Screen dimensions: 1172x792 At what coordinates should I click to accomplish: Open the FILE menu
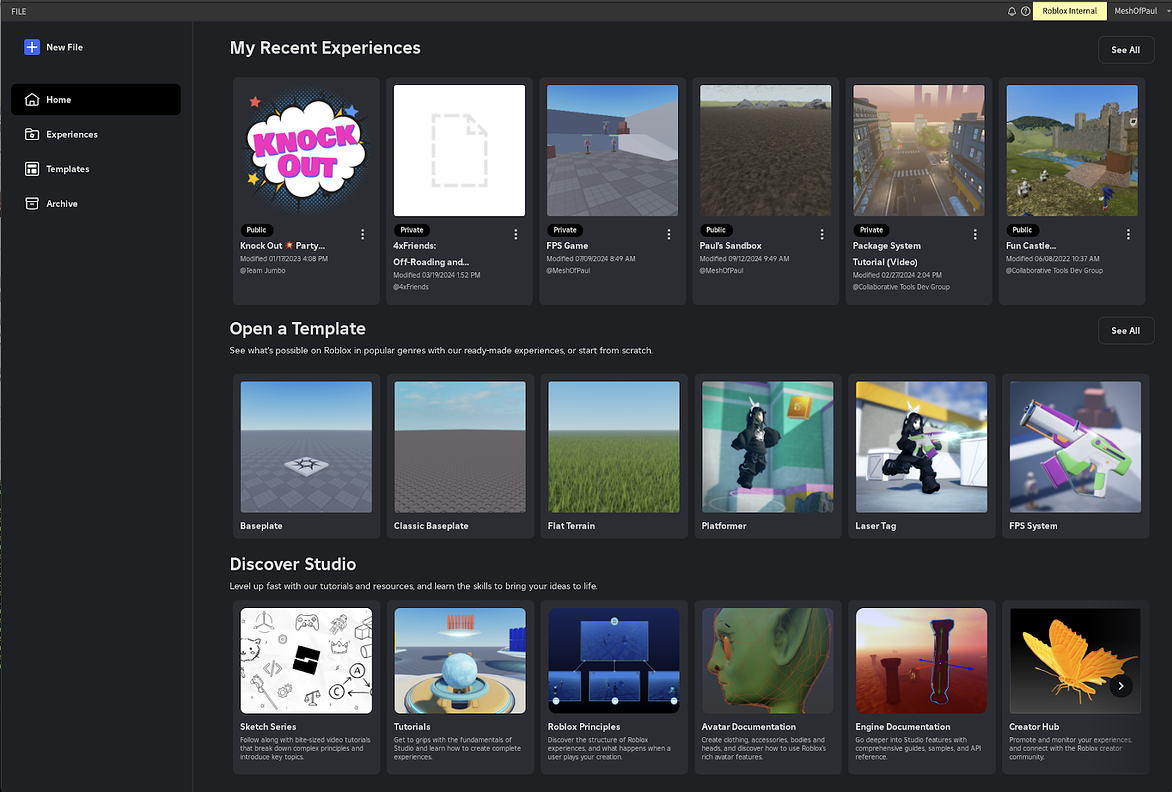[18, 11]
